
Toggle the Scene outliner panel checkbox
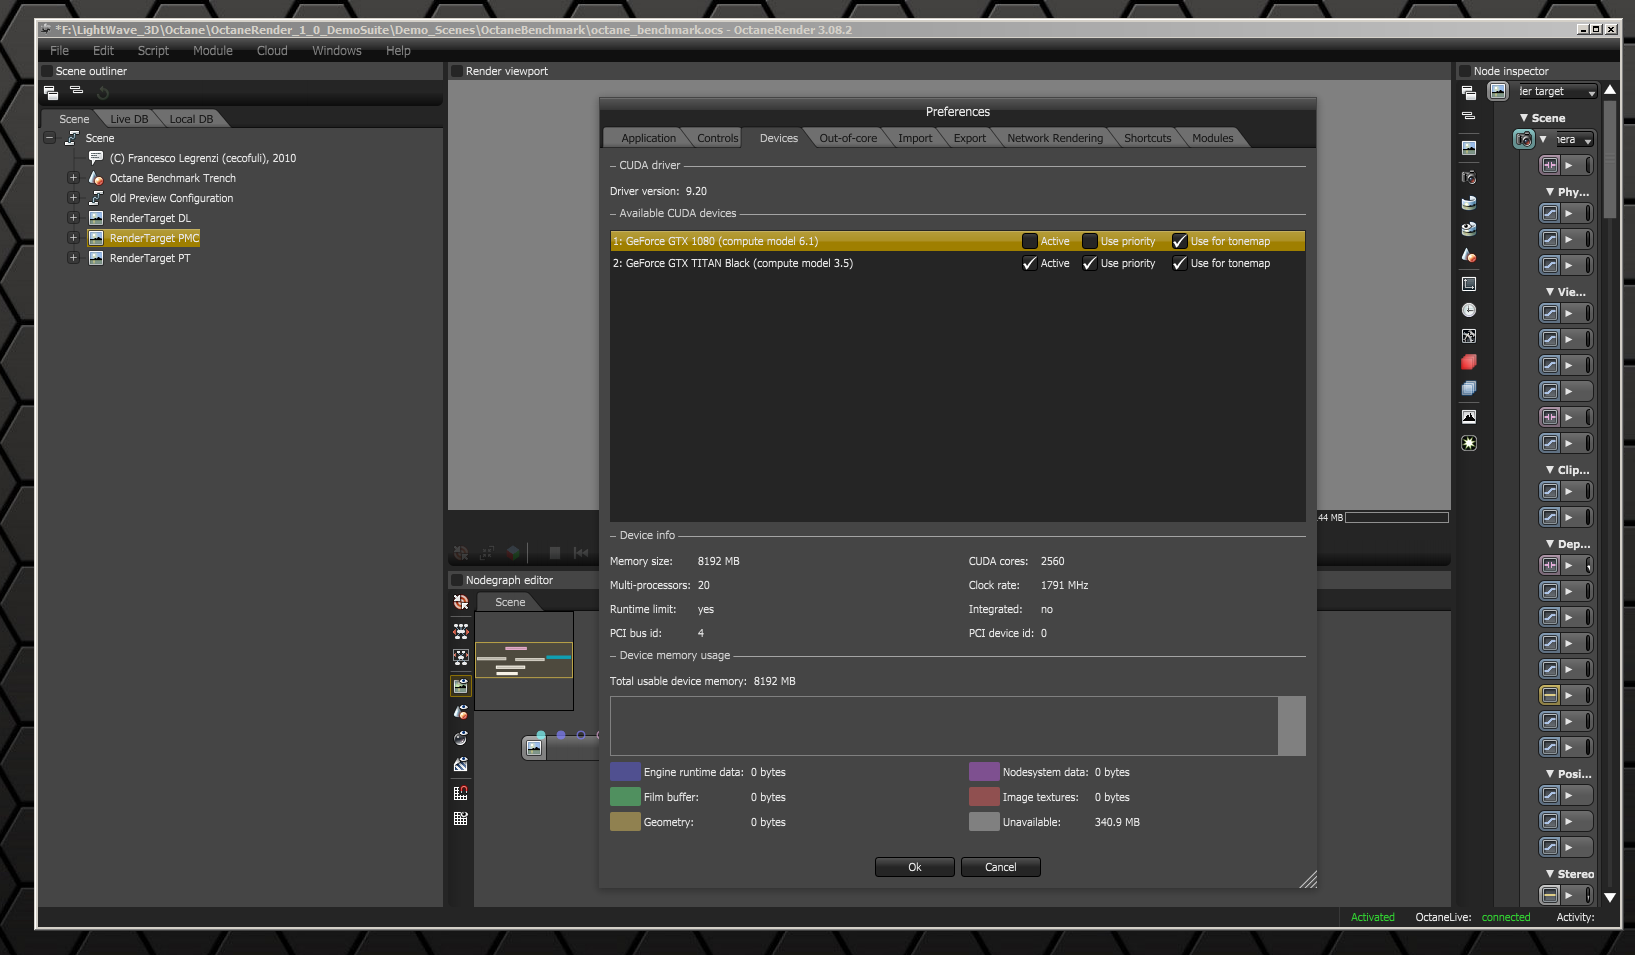pos(47,71)
